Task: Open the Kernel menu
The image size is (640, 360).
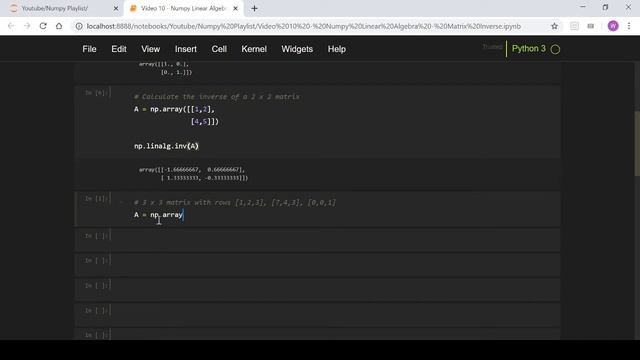Action: (254, 49)
